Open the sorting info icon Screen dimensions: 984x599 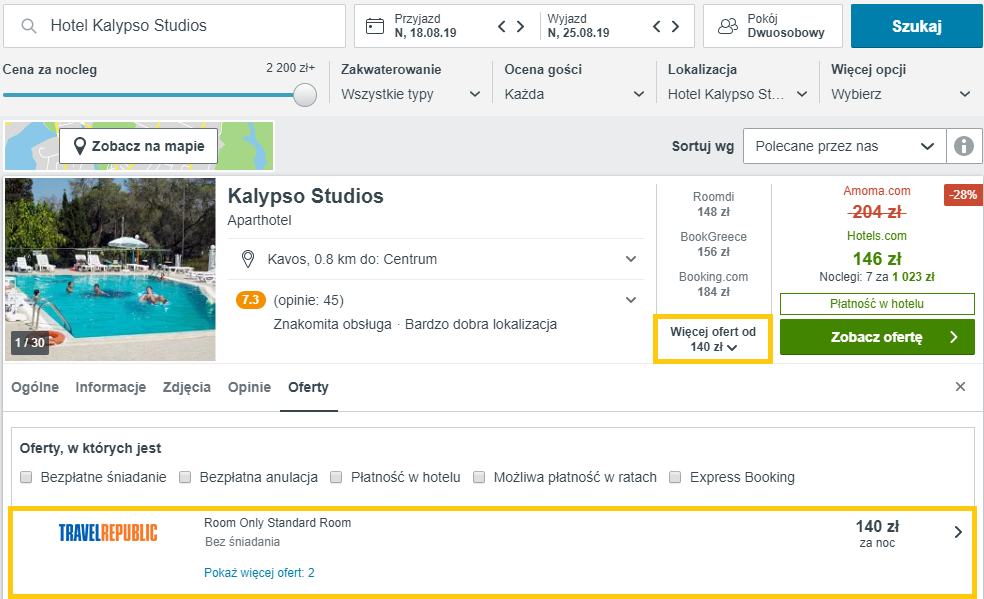pos(964,146)
